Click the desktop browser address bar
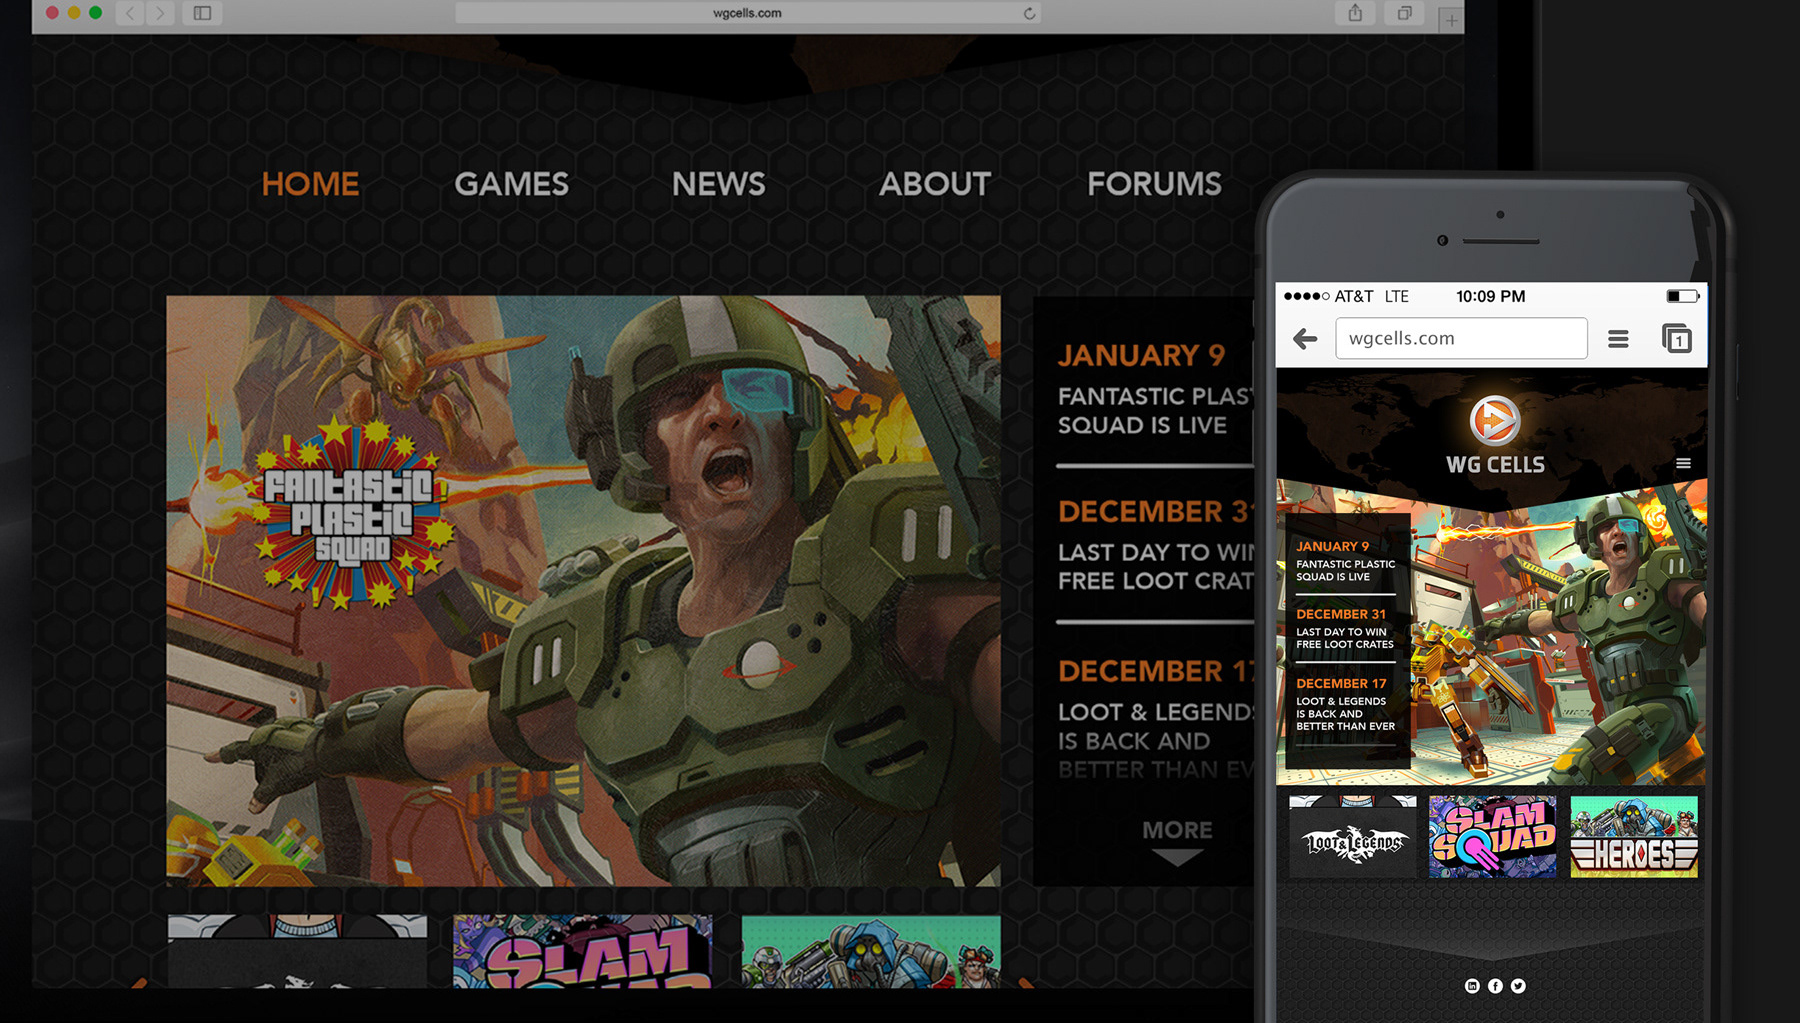This screenshot has height=1023, width=1800. point(748,13)
